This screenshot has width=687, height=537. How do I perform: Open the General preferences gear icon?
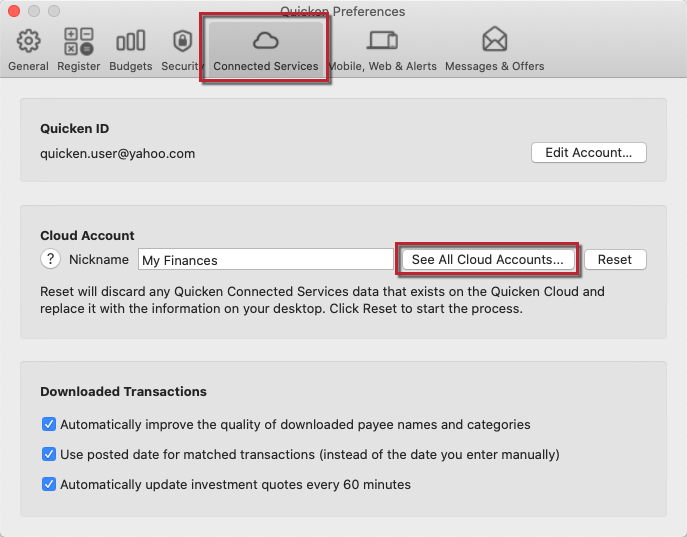pos(28,41)
